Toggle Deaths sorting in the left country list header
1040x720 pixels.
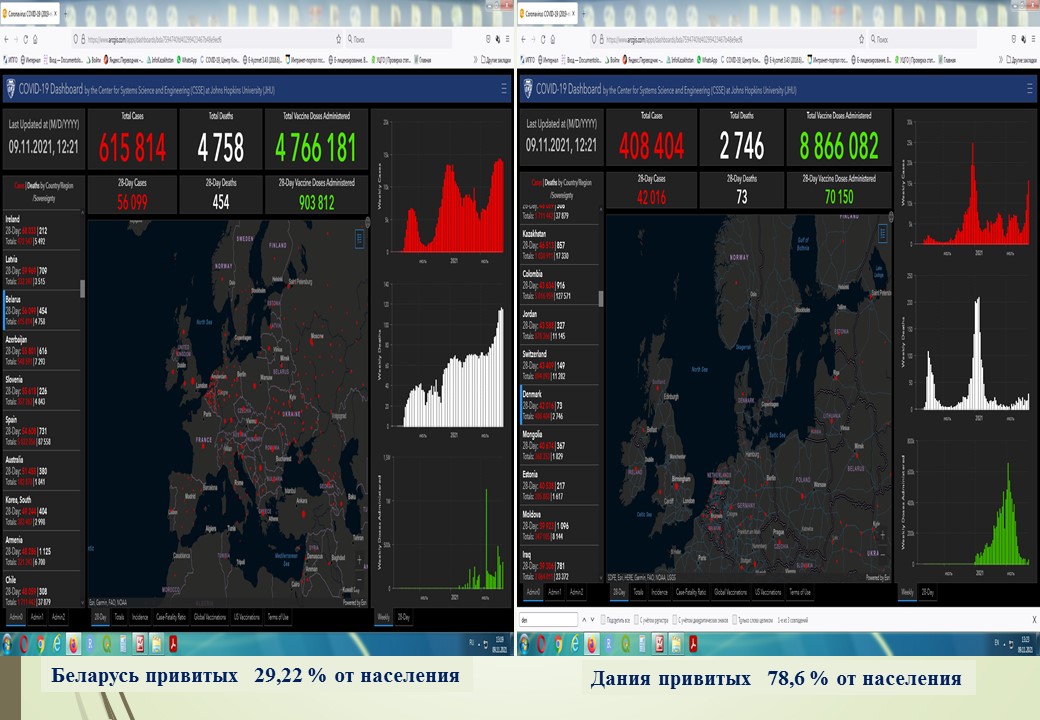coord(32,186)
